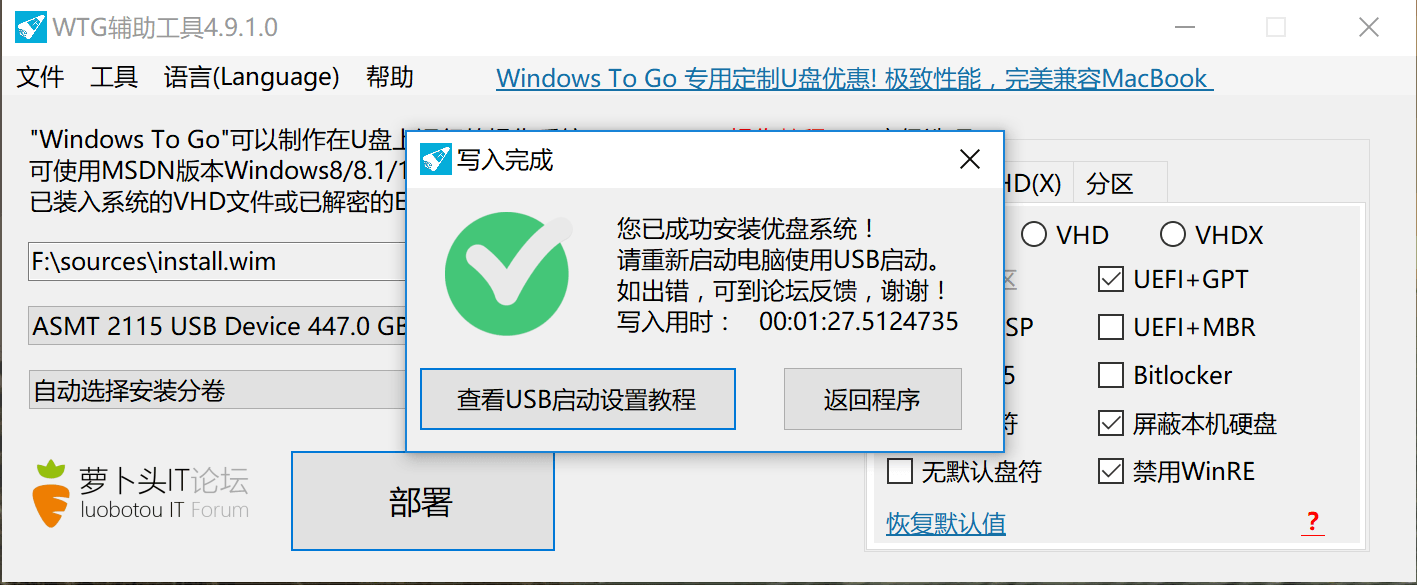Select the VHD radio button
Screen dimensions: 1417x585
pyautogui.click(x=1033, y=235)
